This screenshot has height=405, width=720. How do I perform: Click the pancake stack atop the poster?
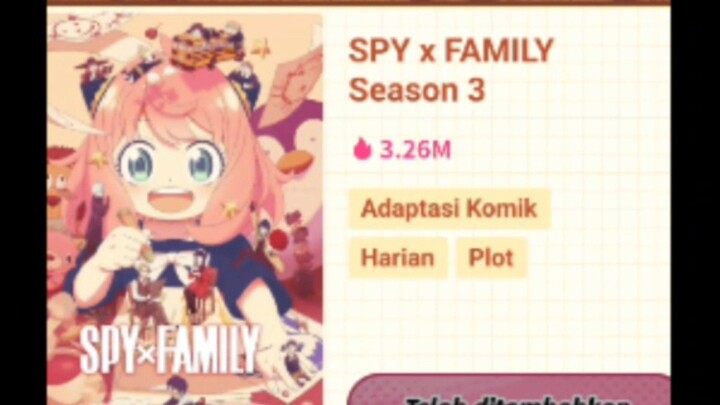pos(207,48)
